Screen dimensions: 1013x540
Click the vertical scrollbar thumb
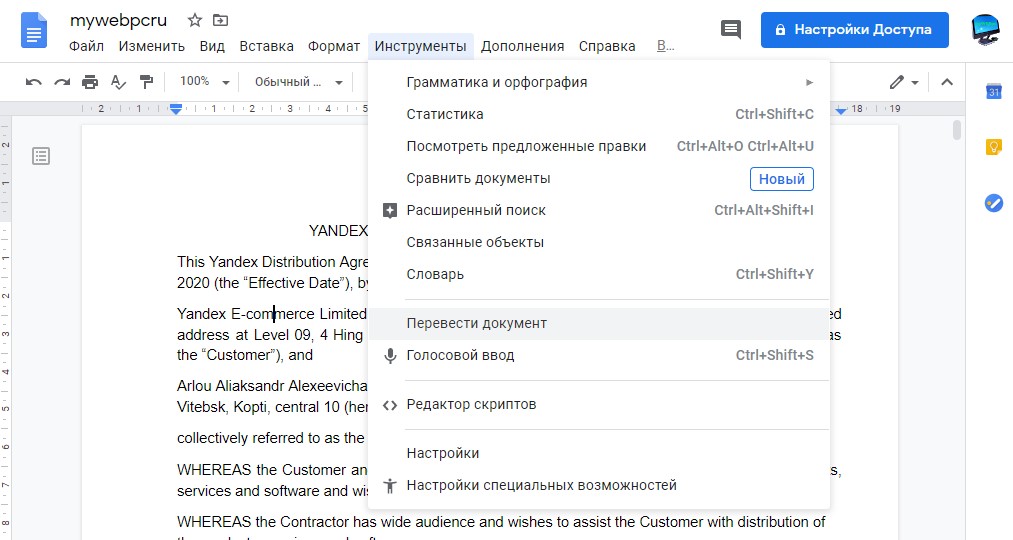pyautogui.click(x=957, y=129)
